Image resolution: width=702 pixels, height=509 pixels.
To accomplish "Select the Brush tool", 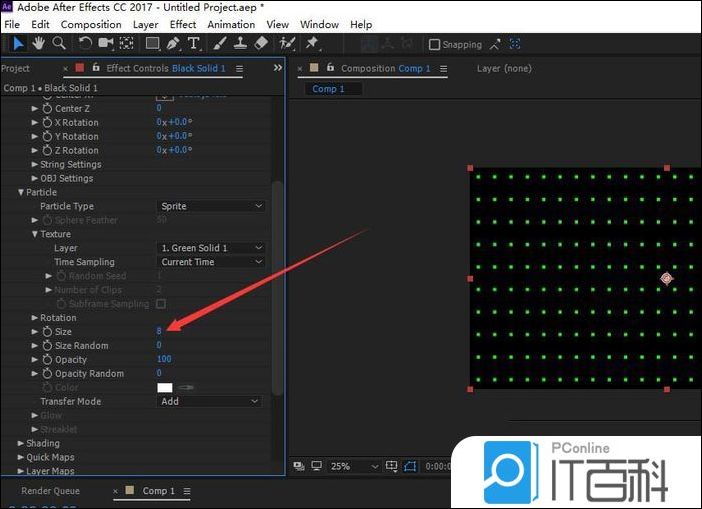I will 219,43.
